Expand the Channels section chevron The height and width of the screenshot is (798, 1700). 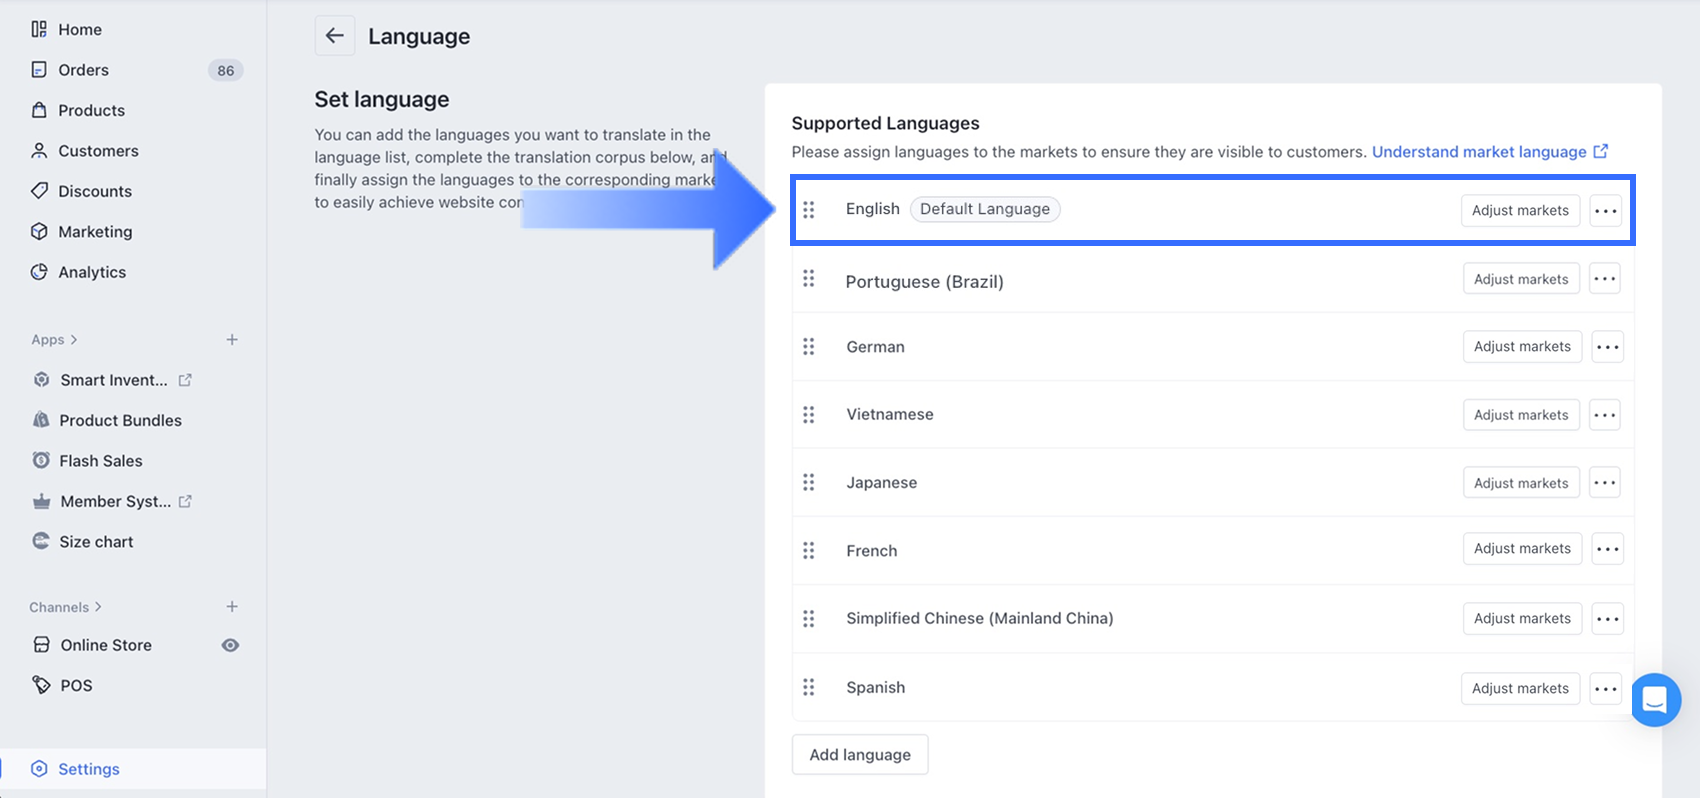[x=98, y=607]
